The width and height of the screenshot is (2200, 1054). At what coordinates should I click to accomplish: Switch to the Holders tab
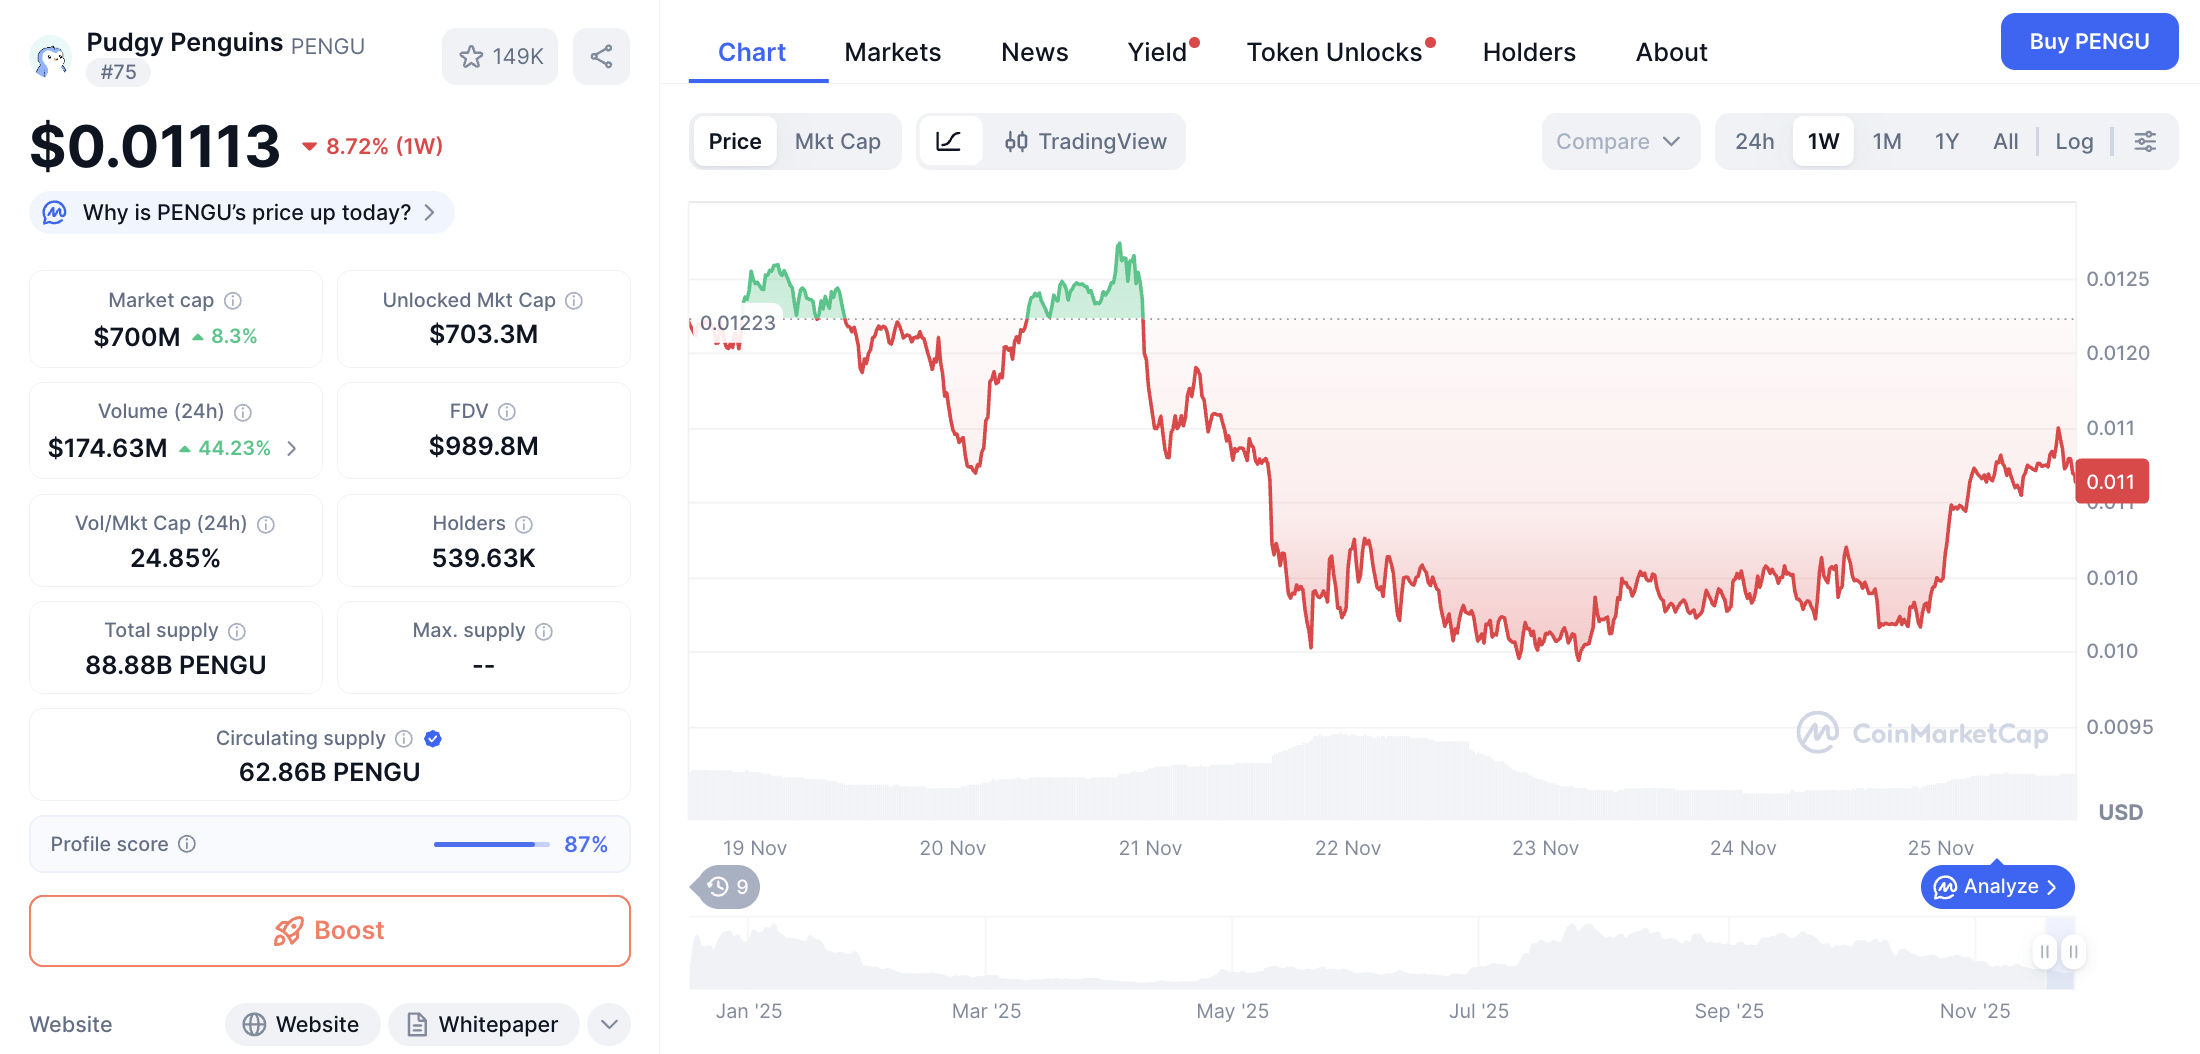coord(1528,52)
